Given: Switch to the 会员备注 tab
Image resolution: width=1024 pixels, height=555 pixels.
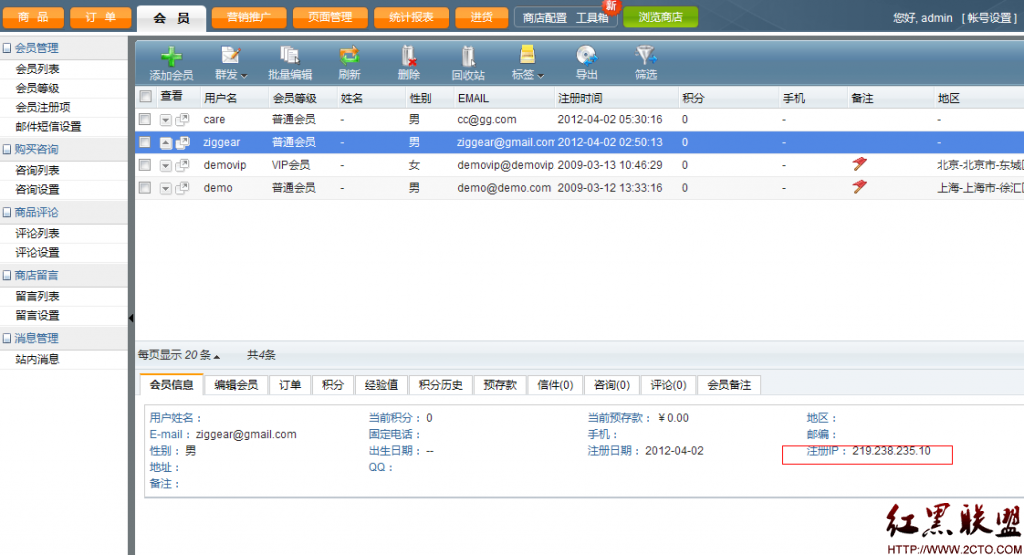Looking at the screenshot, I should click(729, 385).
